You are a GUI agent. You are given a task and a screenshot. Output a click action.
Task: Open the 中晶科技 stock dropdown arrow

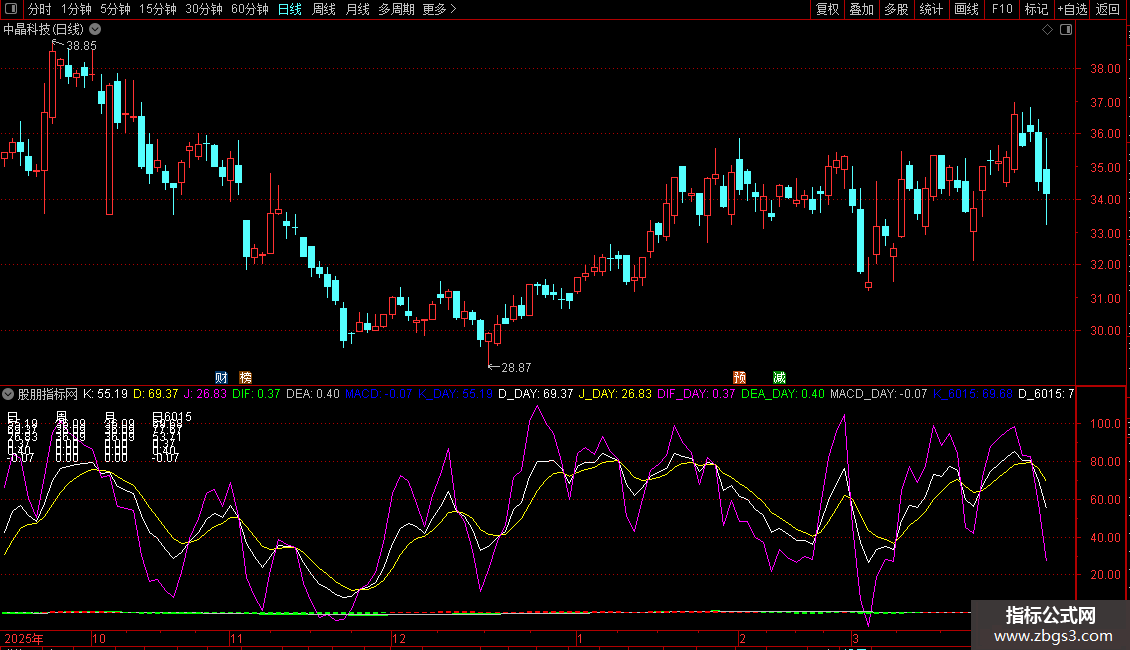click(95, 30)
